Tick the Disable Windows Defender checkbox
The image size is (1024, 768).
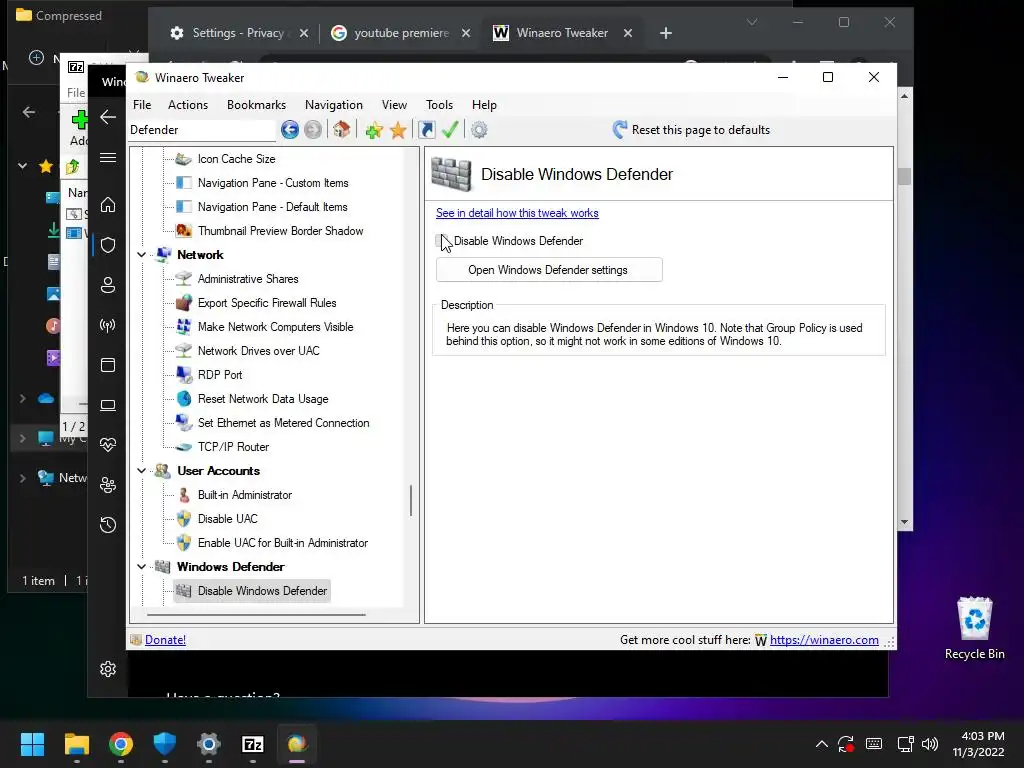tap(442, 241)
